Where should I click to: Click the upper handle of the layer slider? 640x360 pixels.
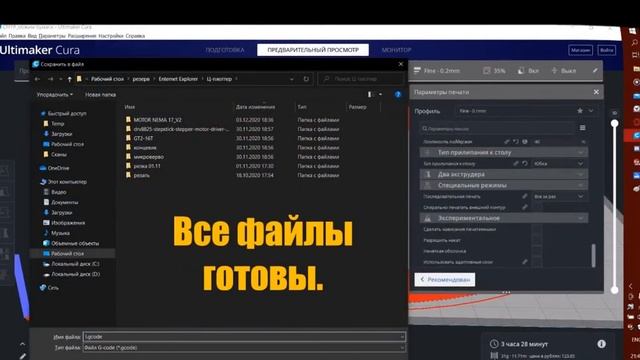pos(614,123)
